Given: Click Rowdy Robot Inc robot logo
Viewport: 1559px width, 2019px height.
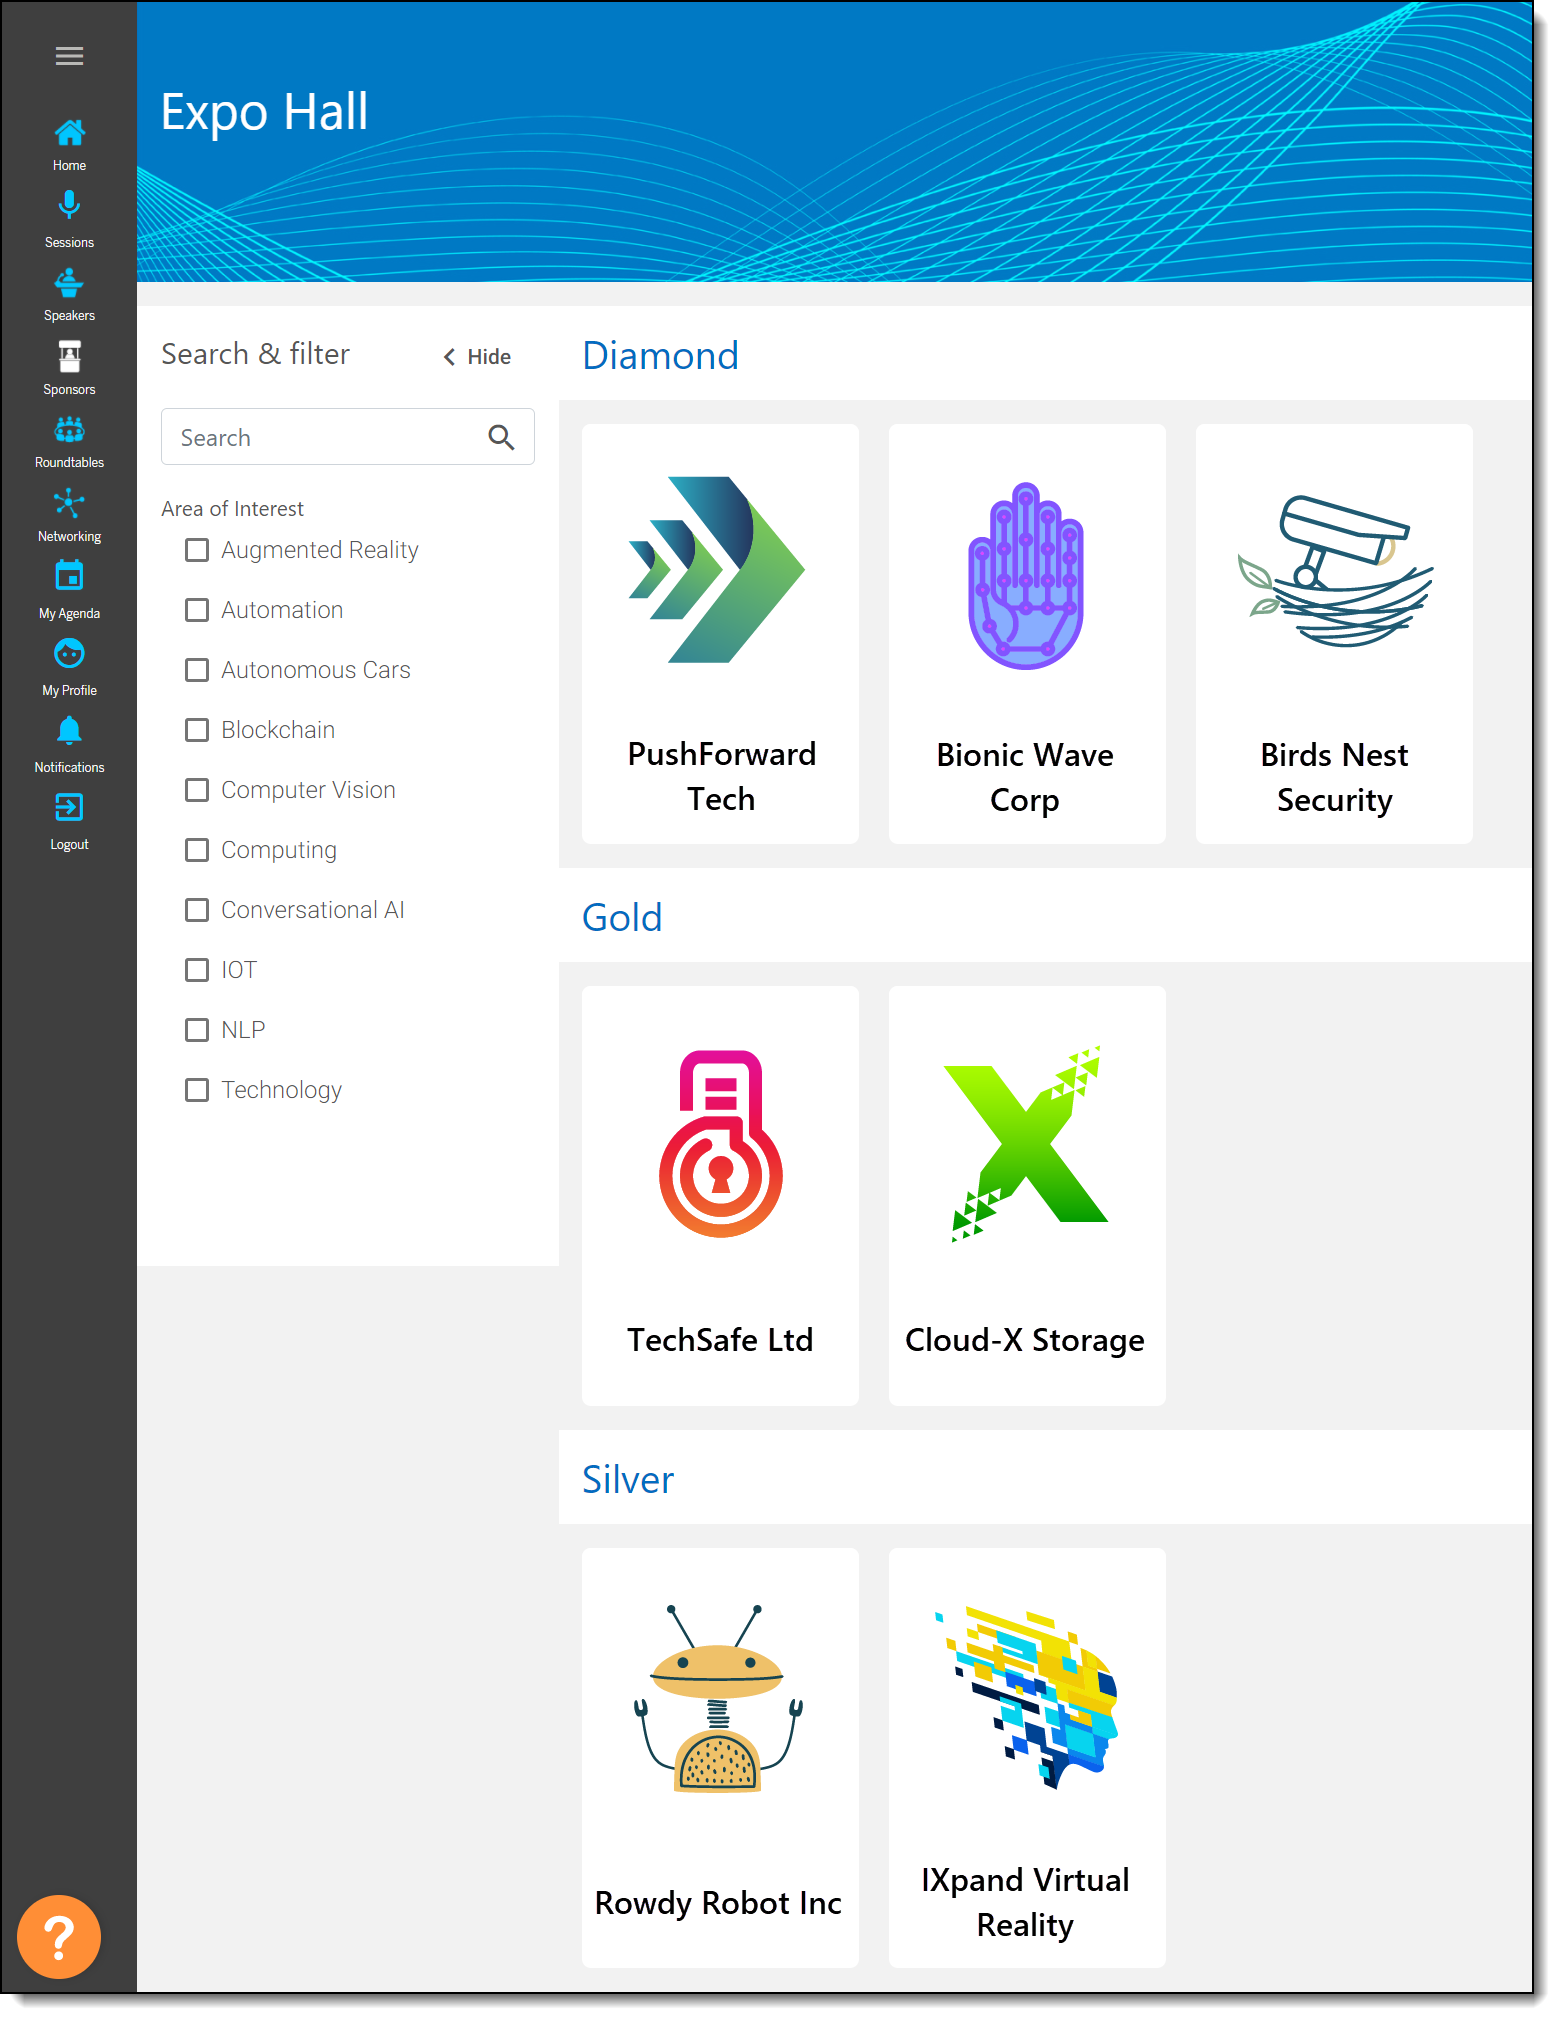Looking at the screenshot, I should pyautogui.click(x=718, y=1697).
